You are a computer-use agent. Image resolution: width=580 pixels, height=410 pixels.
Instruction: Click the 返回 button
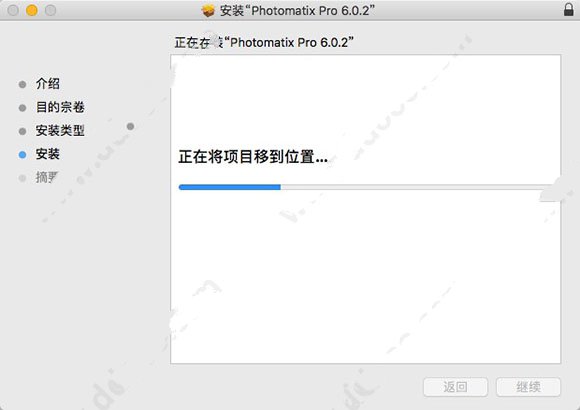click(455, 387)
